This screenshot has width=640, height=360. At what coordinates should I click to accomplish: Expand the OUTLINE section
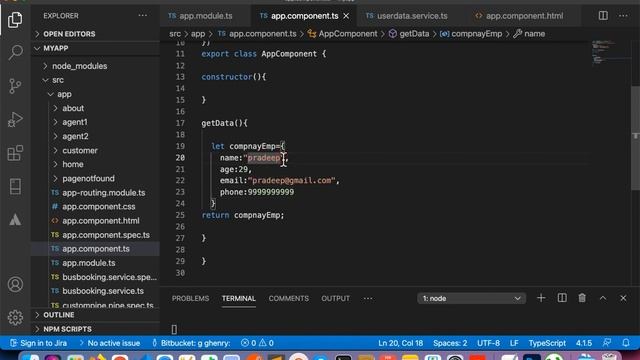pos(96,315)
